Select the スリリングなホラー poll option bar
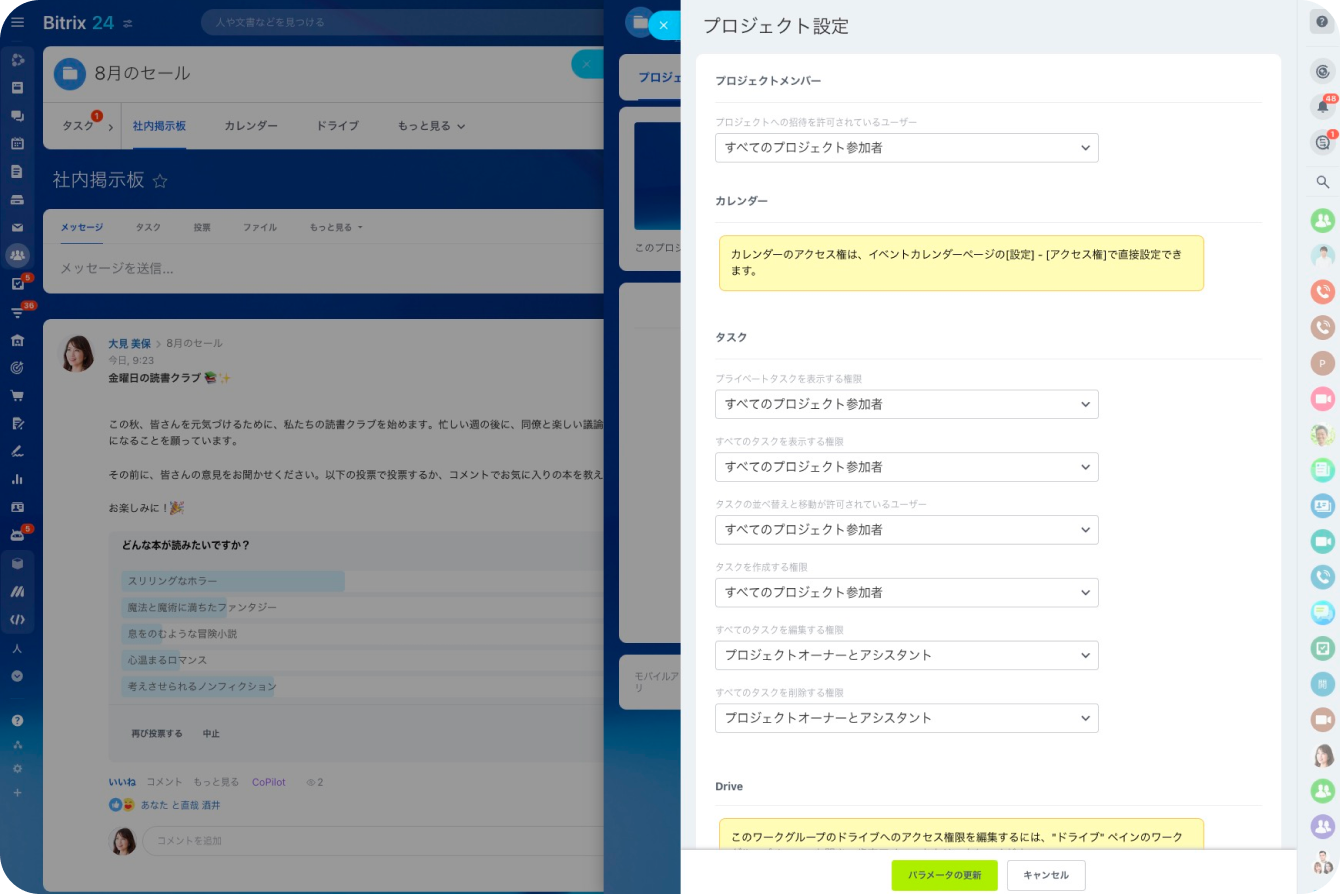The width and height of the screenshot is (1340, 894). [234, 581]
